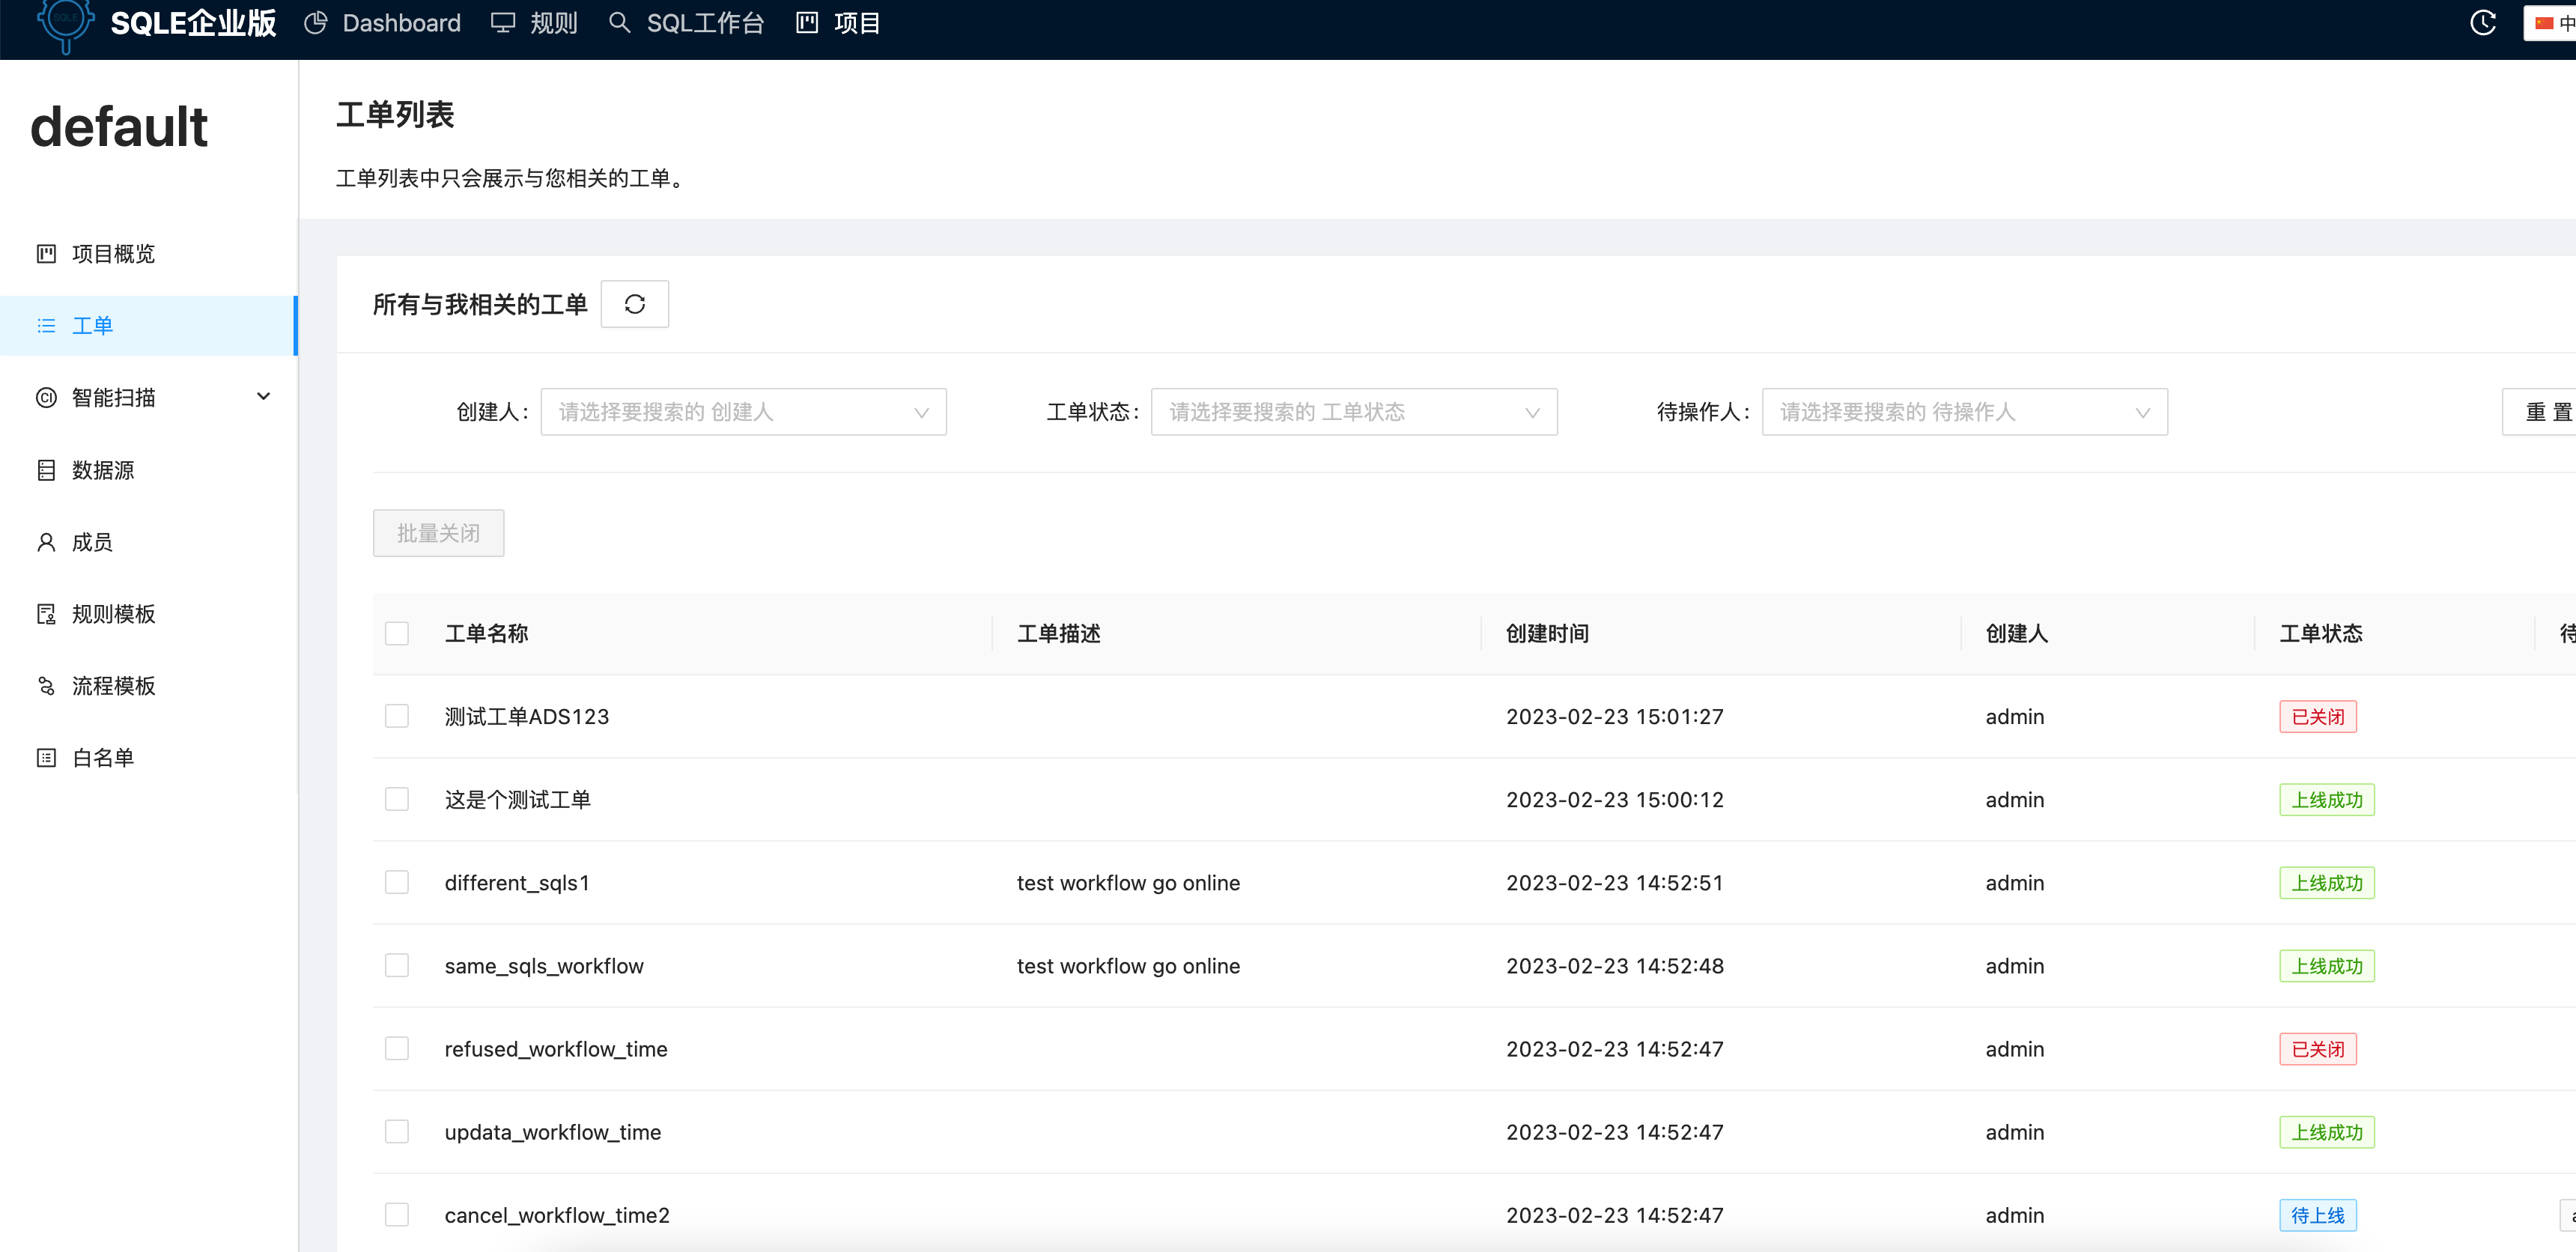Open the 项目概览 sidebar item icon
The height and width of the screenshot is (1252, 2576).
coord(46,253)
